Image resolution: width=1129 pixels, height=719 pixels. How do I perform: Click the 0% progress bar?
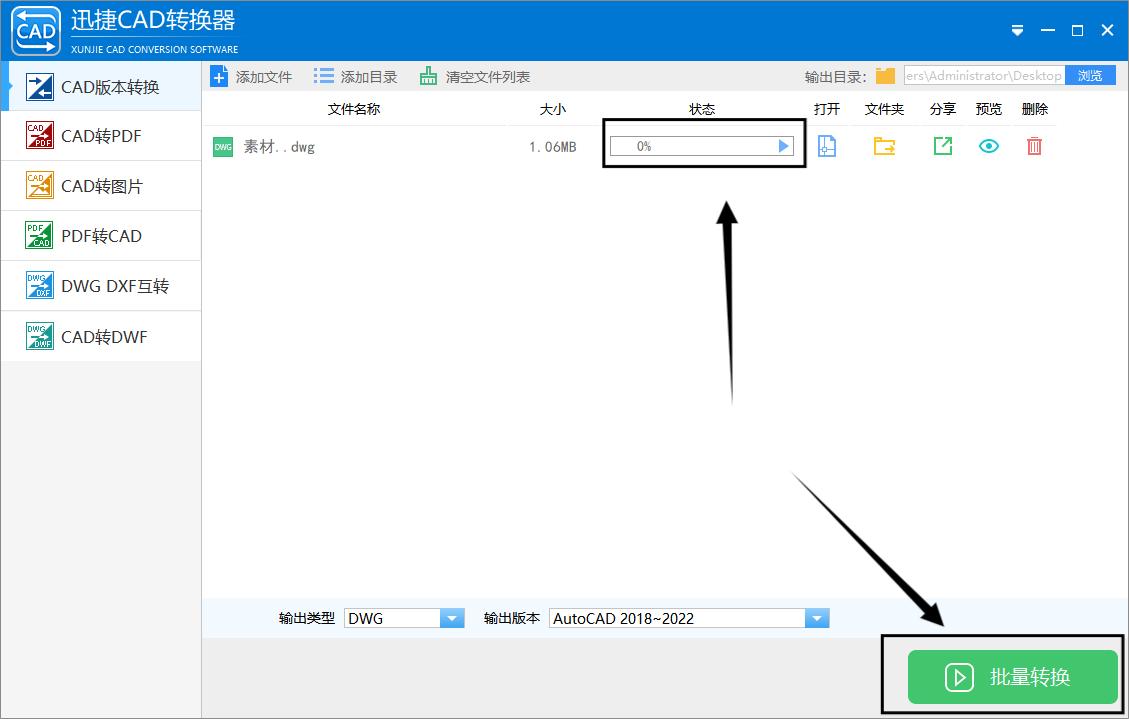click(x=701, y=146)
